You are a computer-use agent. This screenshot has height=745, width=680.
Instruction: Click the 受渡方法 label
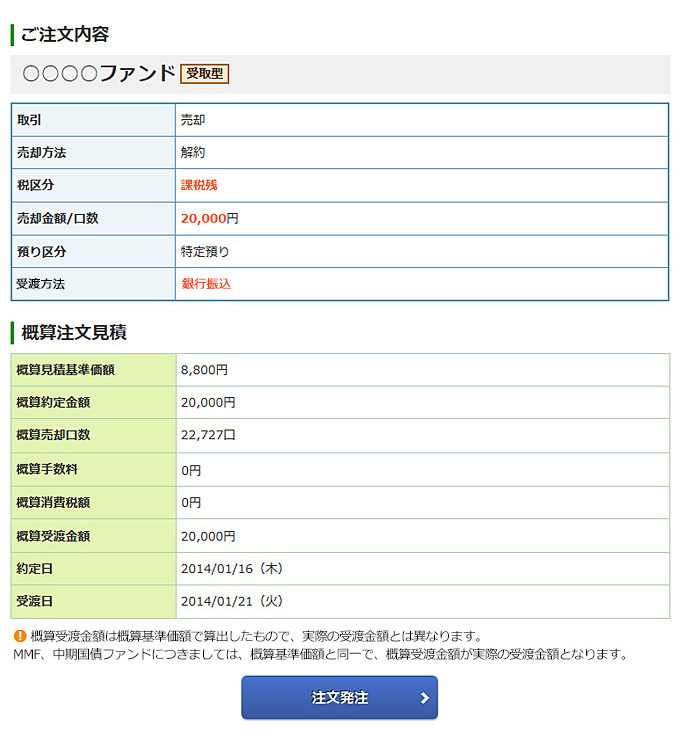pos(41,284)
